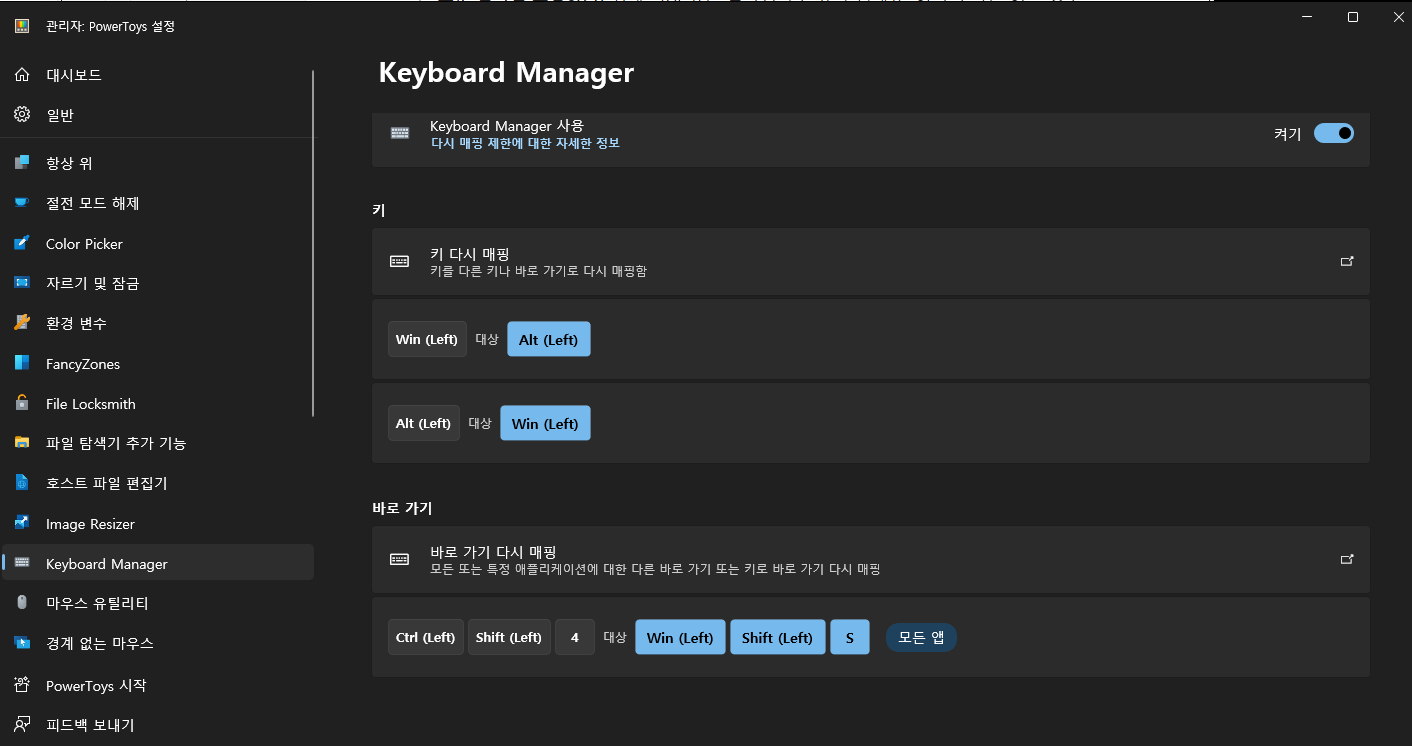Open external editor icon for 바로 가기 다시 매핑
Image resolution: width=1412 pixels, height=746 pixels.
(x=1347, y=559)
